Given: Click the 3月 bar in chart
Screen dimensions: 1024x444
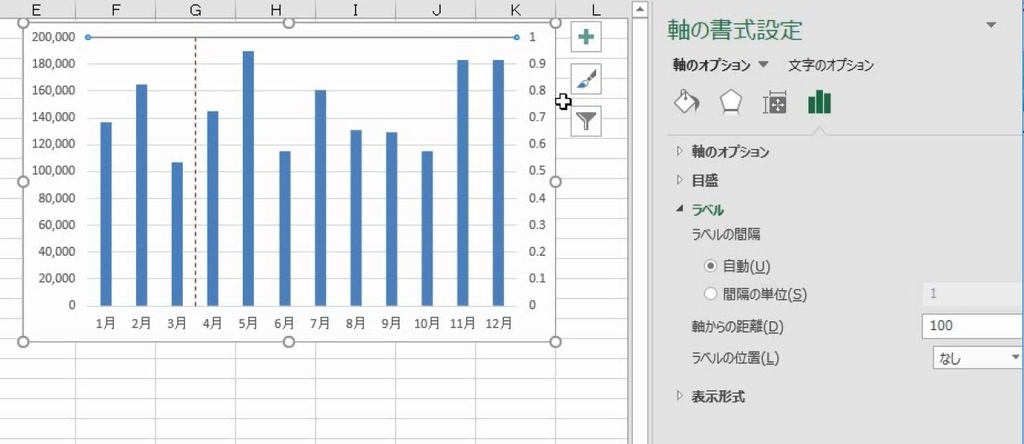Looking at the screenshot, I should pos(177,234).
